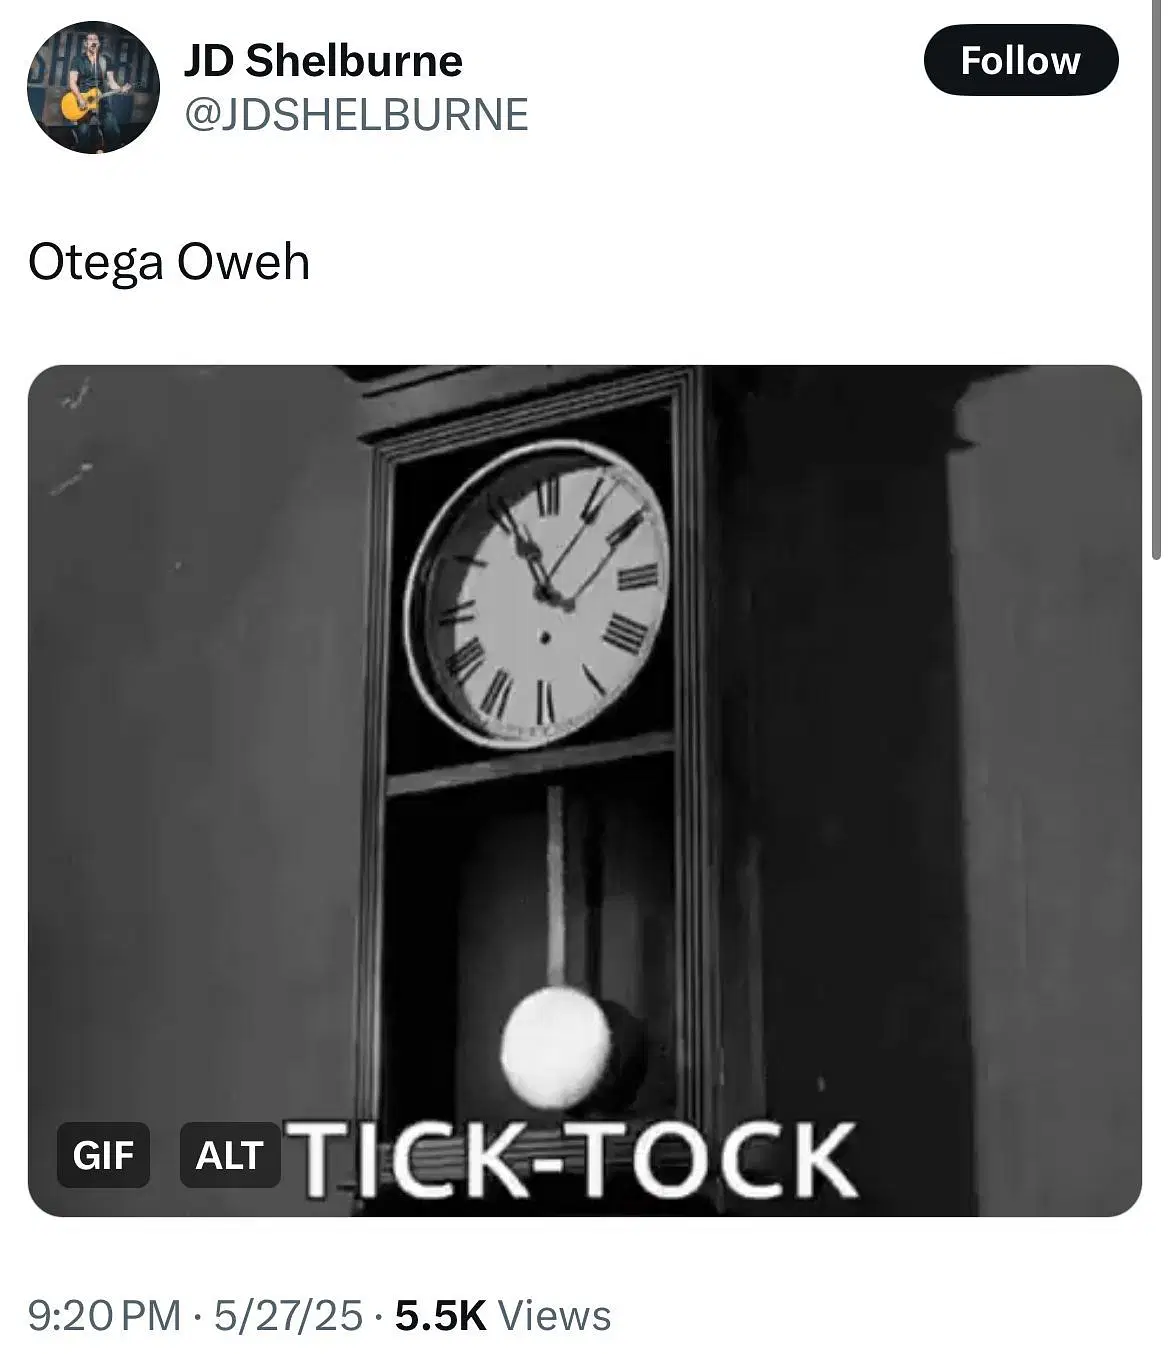This screenshot has height=1354, width=1170.
Task: Click the Views label beside 5.5K
Action: point(554,1315)
